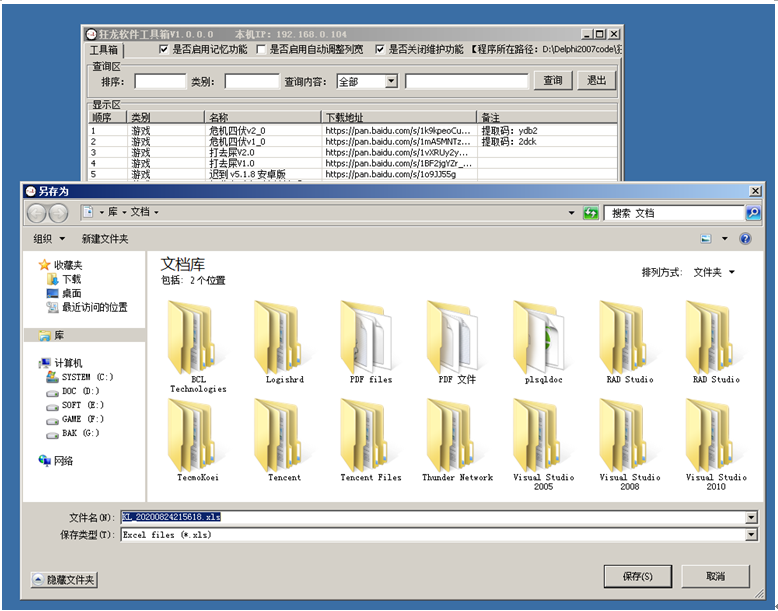778x611 pixels.
Task: Open the 查询内容 全部 dropdown
Action: point(391,81)
